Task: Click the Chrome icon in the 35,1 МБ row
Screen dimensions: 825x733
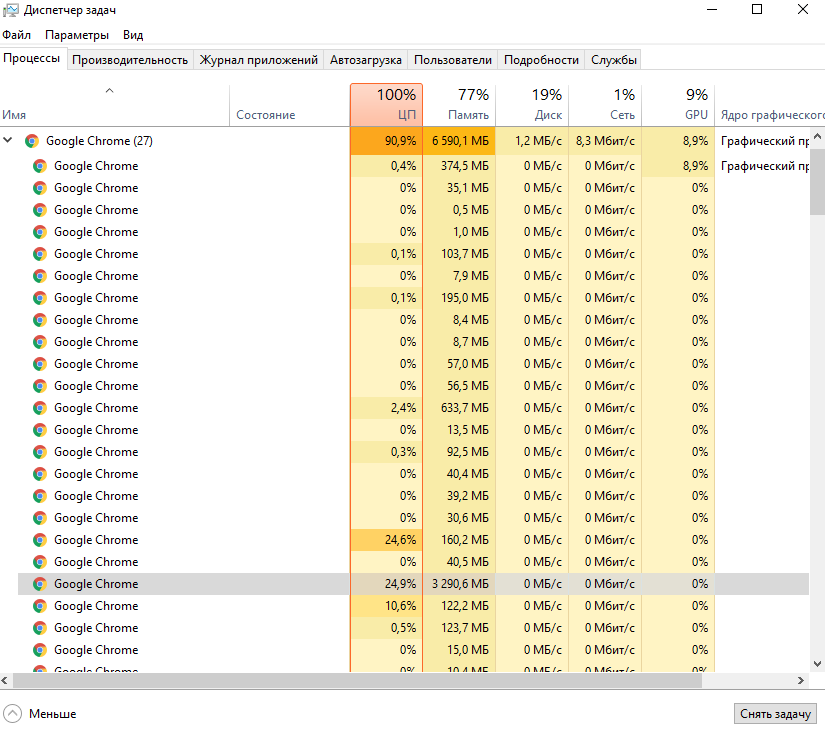Action: click(39, 188)
